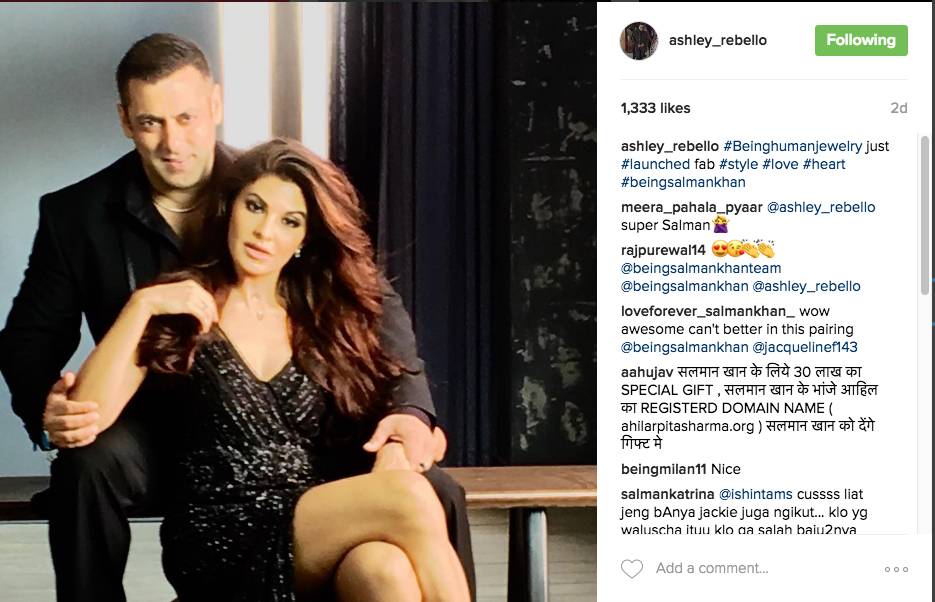Open meera_pahala_pyaar commenter profile

point(692,207)
